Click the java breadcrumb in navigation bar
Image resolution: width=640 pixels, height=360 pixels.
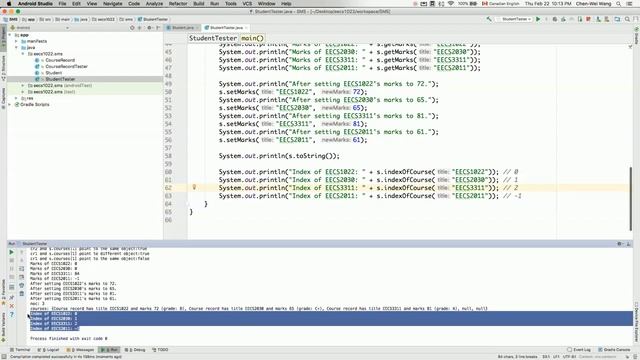81,19
